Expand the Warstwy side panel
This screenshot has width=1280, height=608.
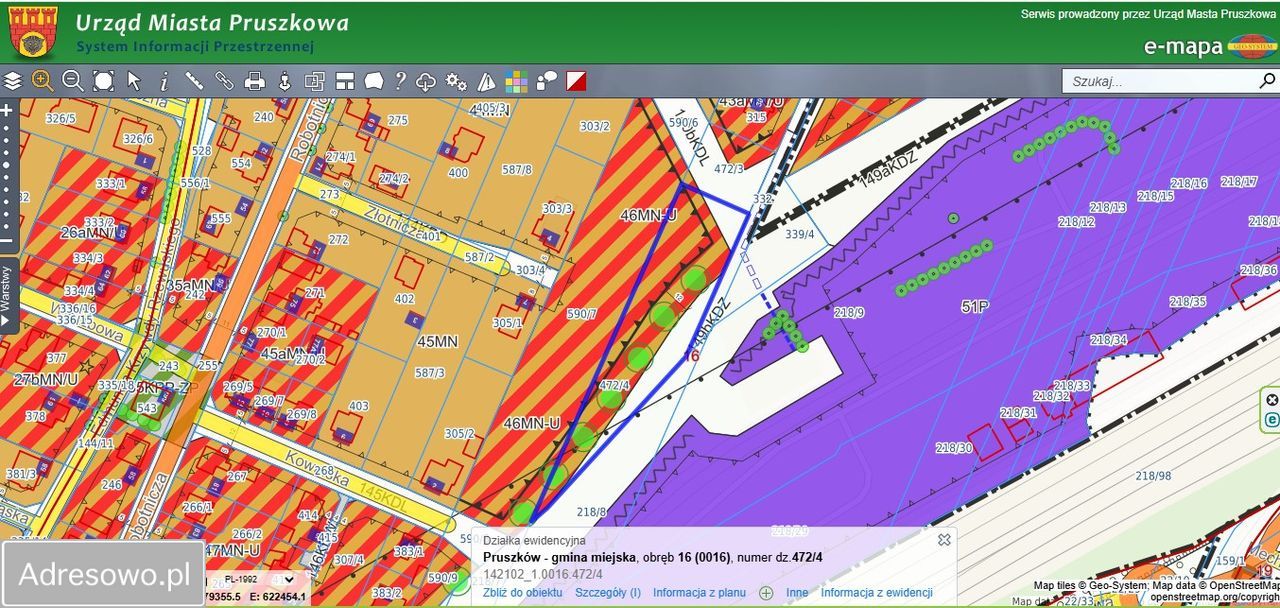[8, 294]
